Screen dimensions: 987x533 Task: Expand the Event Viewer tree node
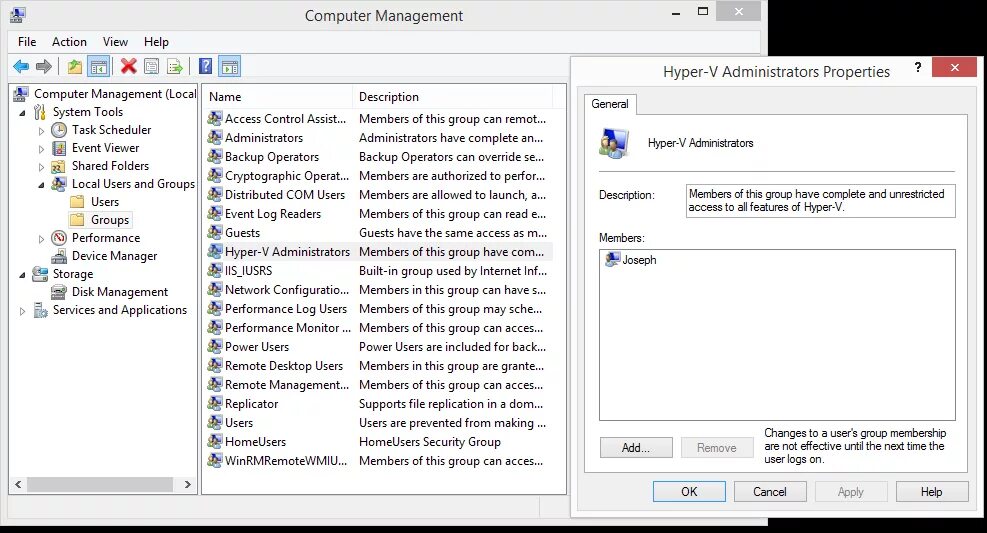[x=42, y=149]
